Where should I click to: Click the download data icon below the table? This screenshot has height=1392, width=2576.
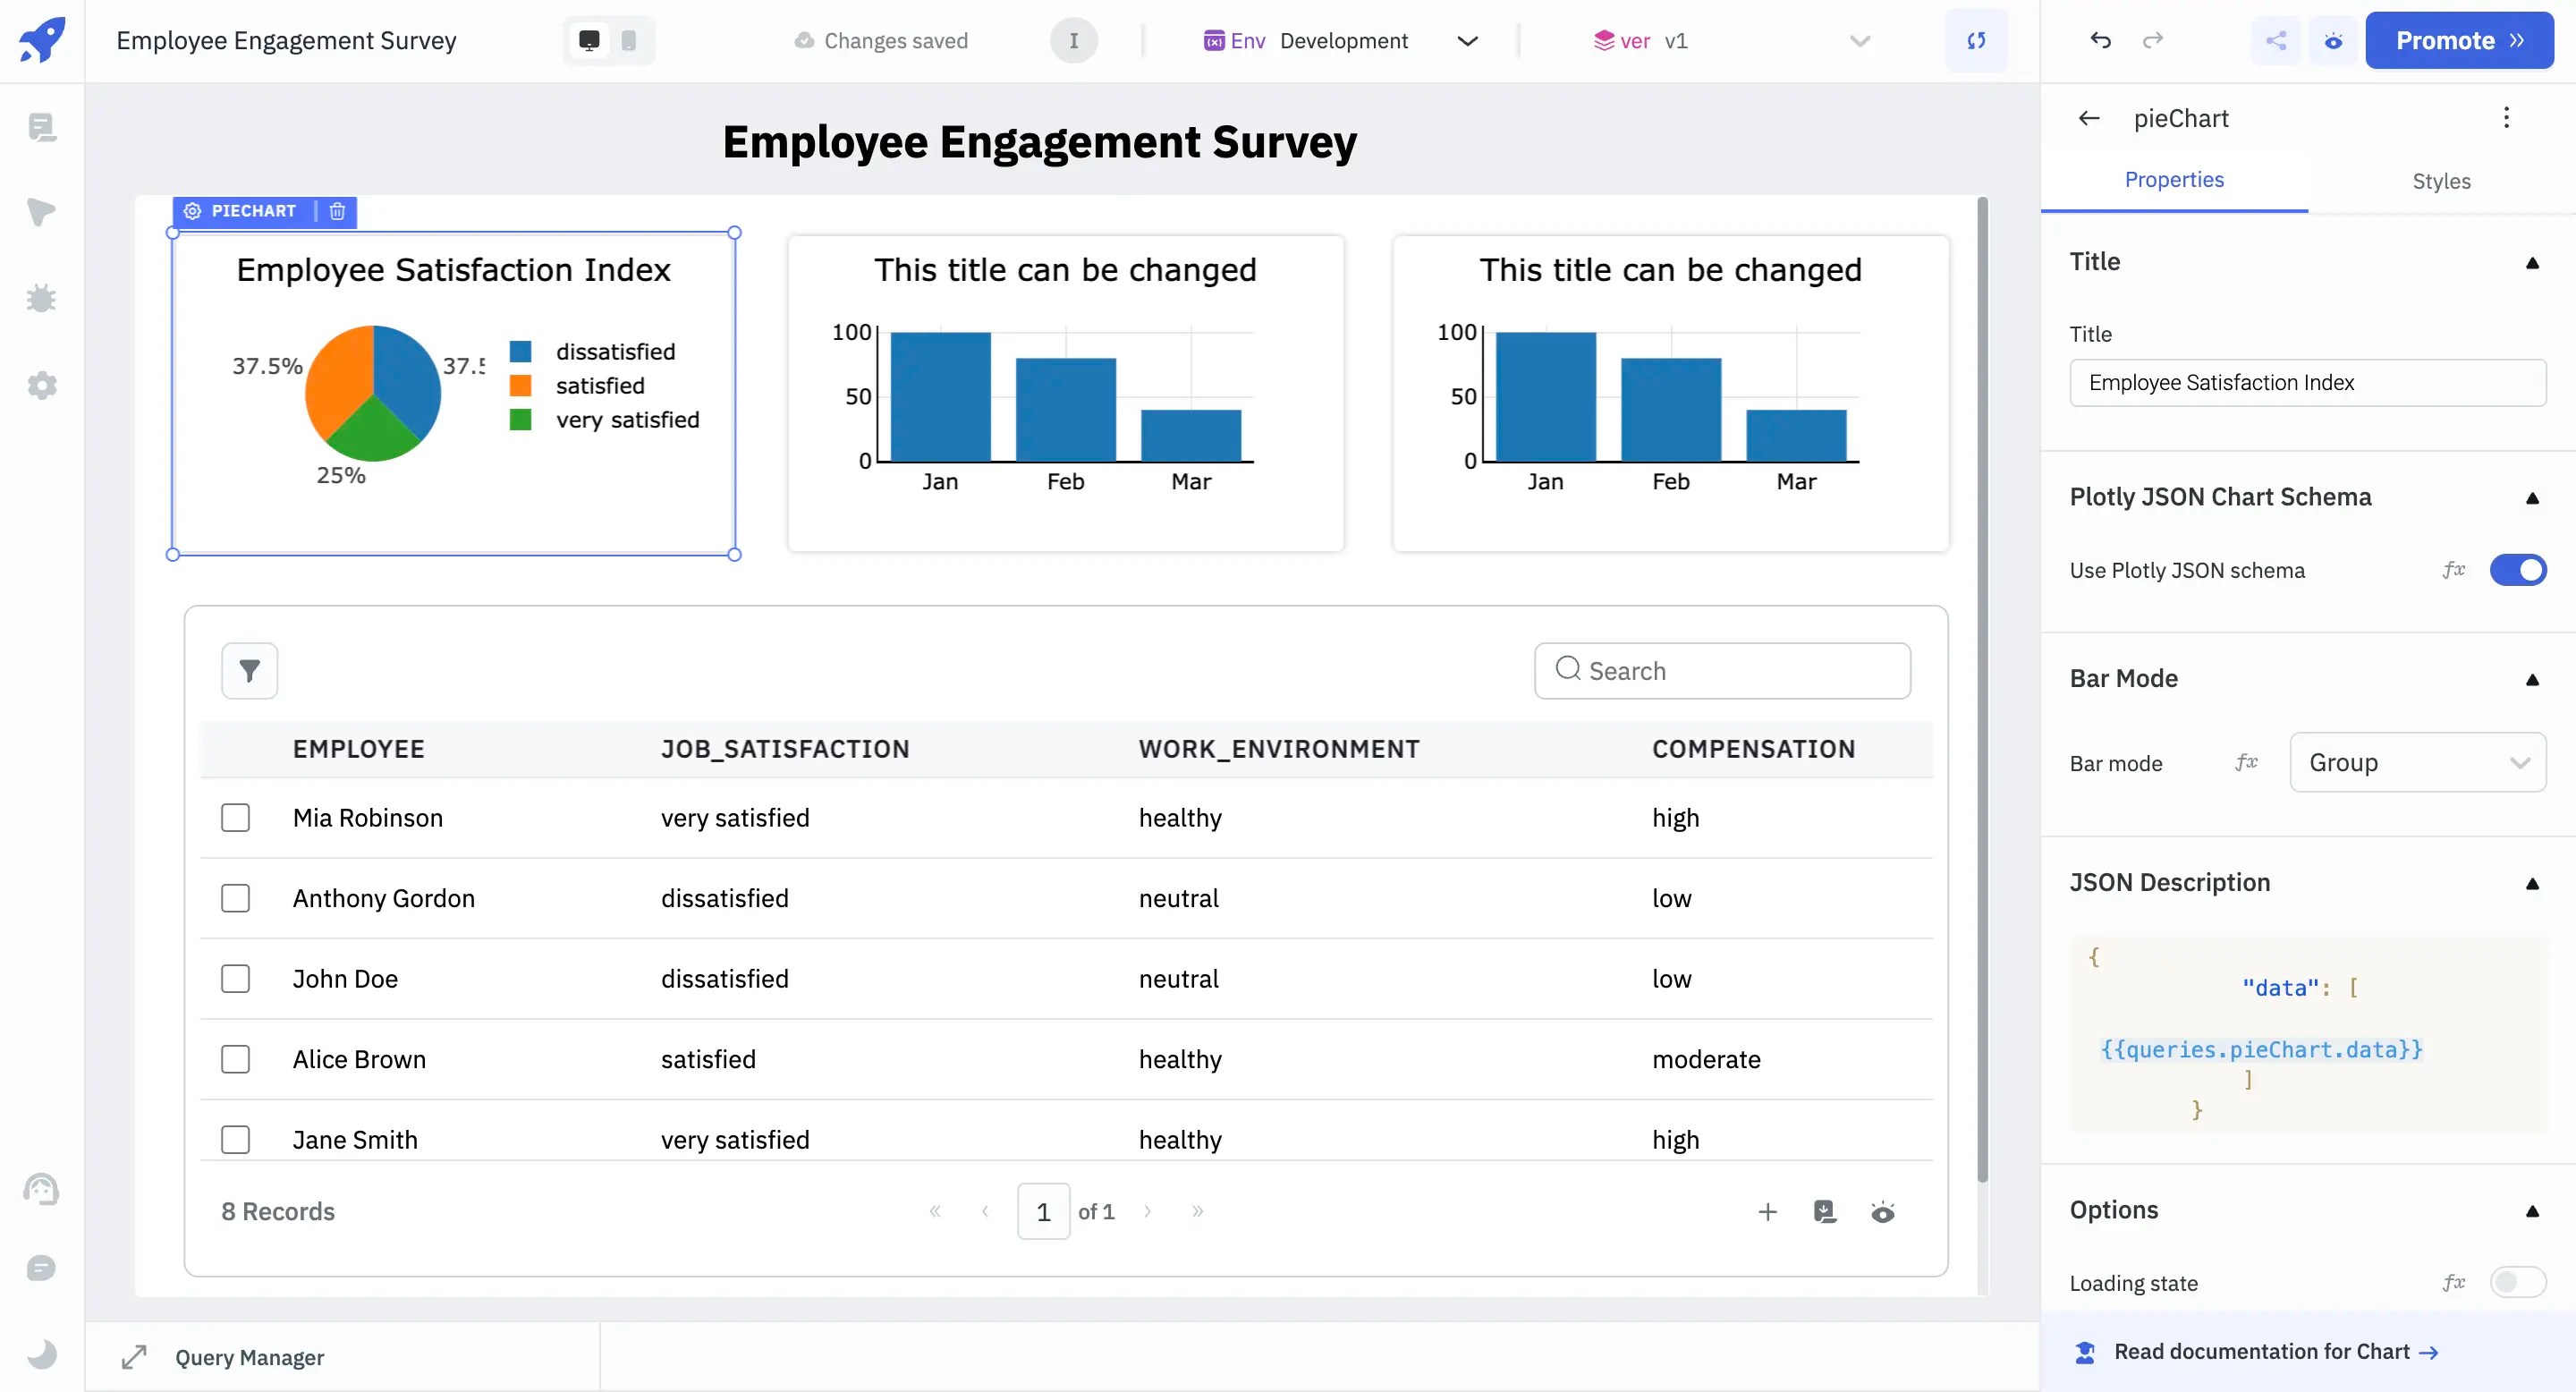click(x=1825, y=1211)
